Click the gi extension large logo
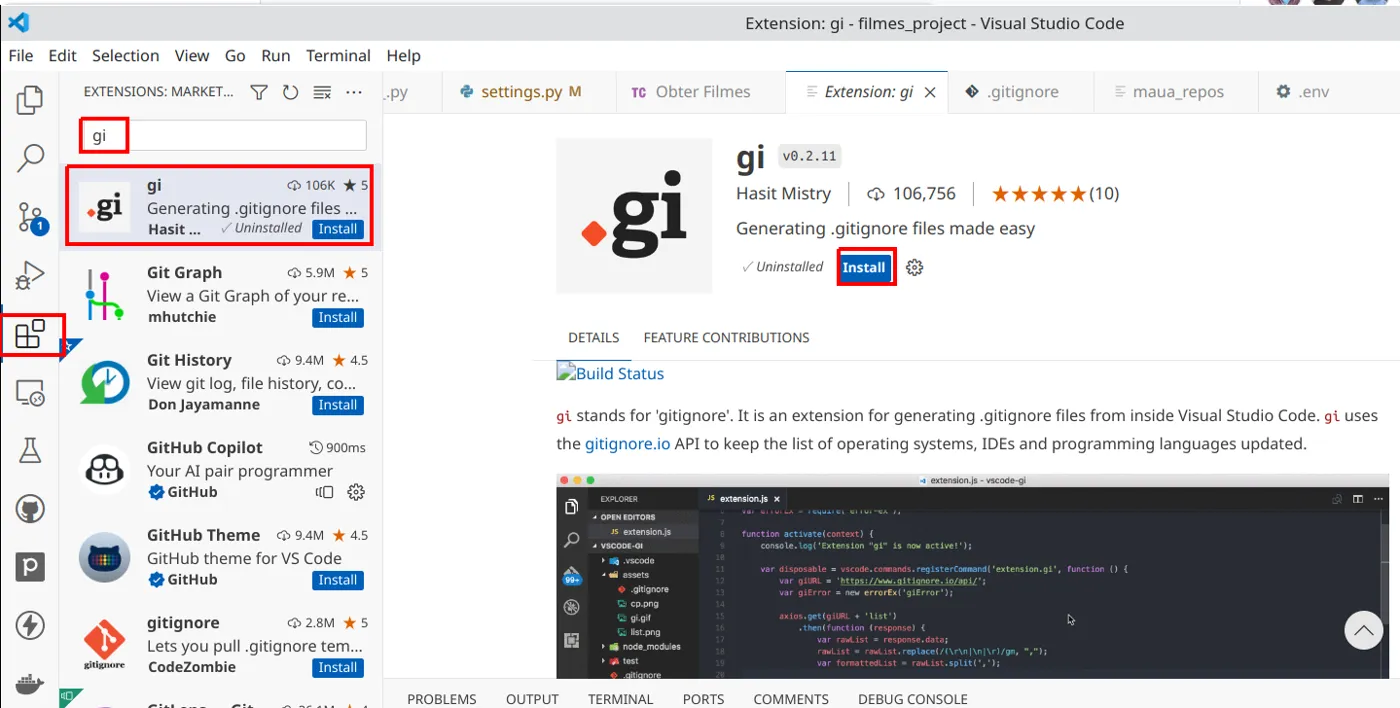Viewport: 1400px width, 708px height. (634, 215)
